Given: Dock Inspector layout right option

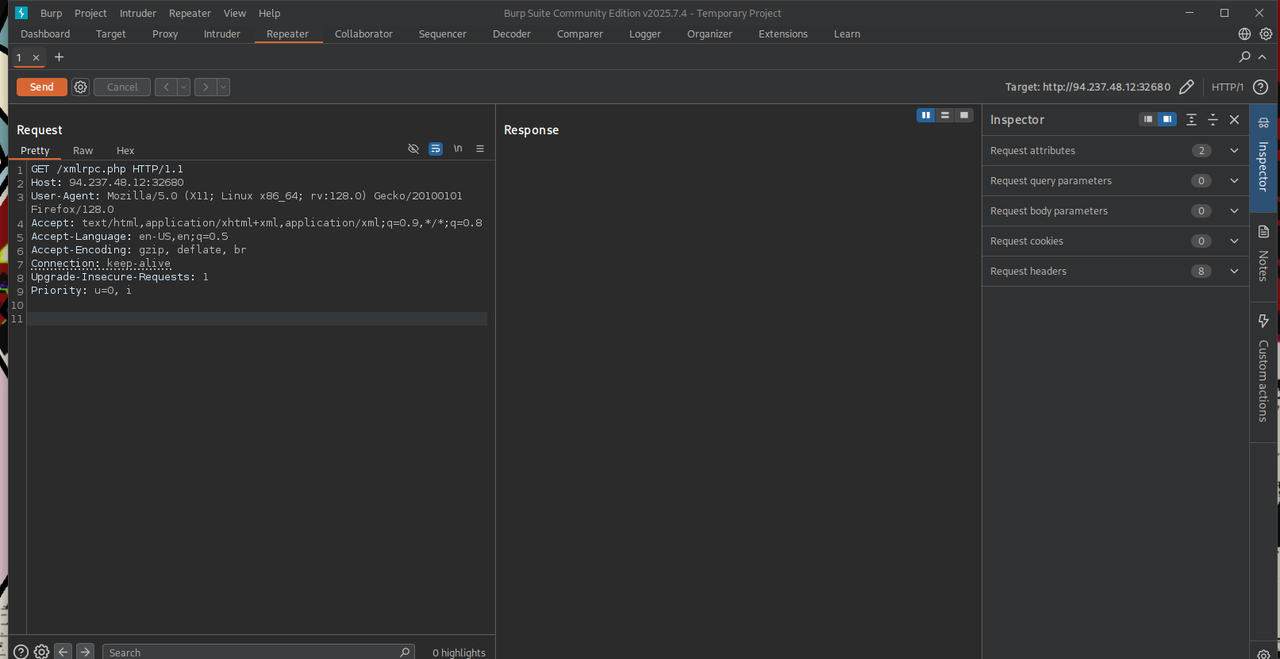Looking at the screenshot, I should click(1167, 119).
